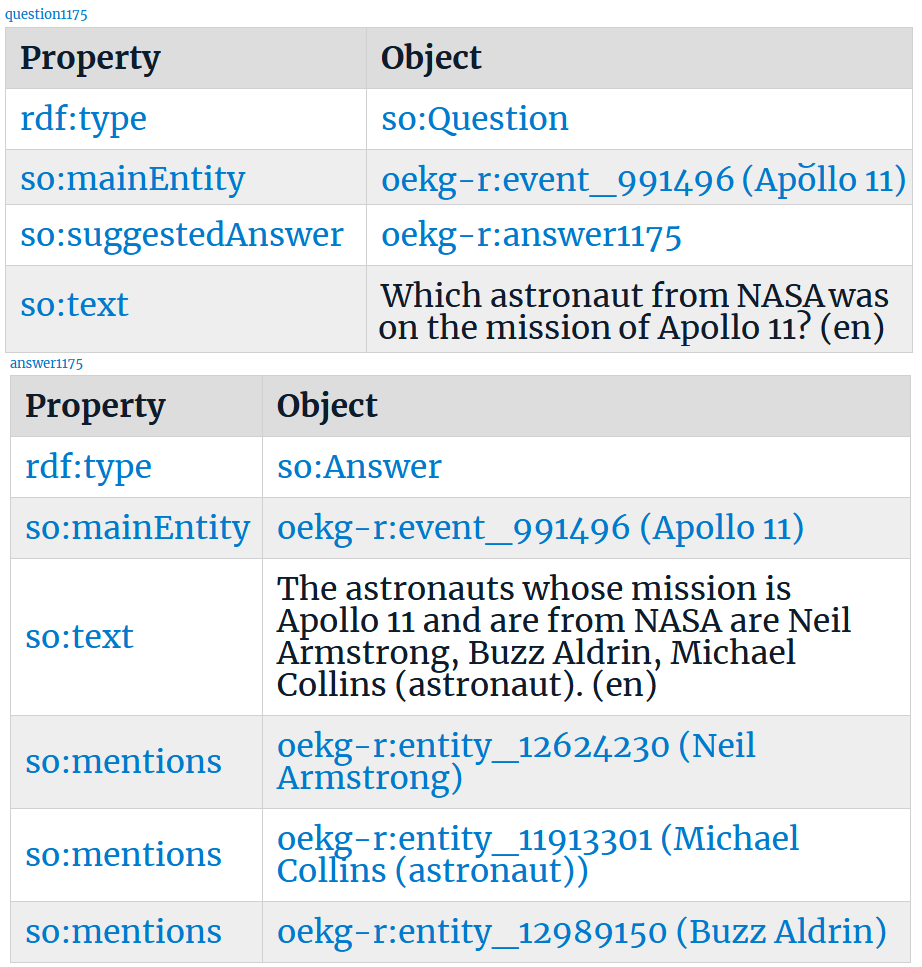Open the Michael Collins (astronaut) entity link
This screenshot has width=922, height=967.
tap(538, 855)
